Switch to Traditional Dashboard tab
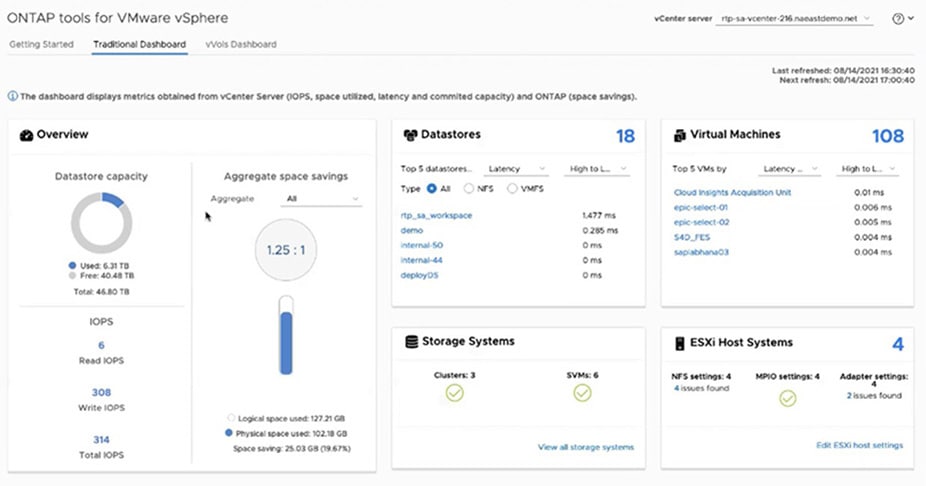The image size is (926, 486). pyautogui.click(x=139, y=44)
